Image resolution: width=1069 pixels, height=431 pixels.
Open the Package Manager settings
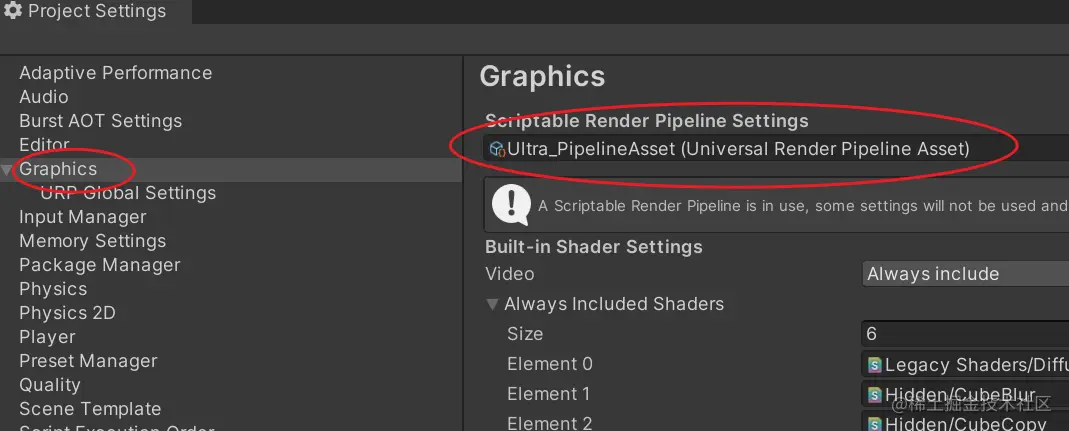(99, 265)
